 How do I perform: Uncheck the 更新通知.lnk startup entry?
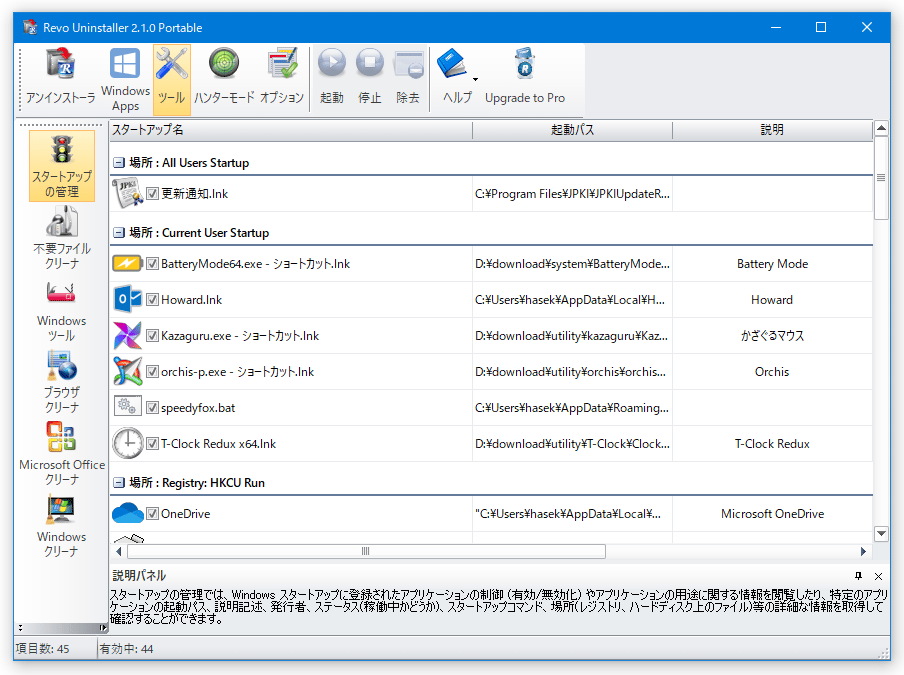click(152, 194)
